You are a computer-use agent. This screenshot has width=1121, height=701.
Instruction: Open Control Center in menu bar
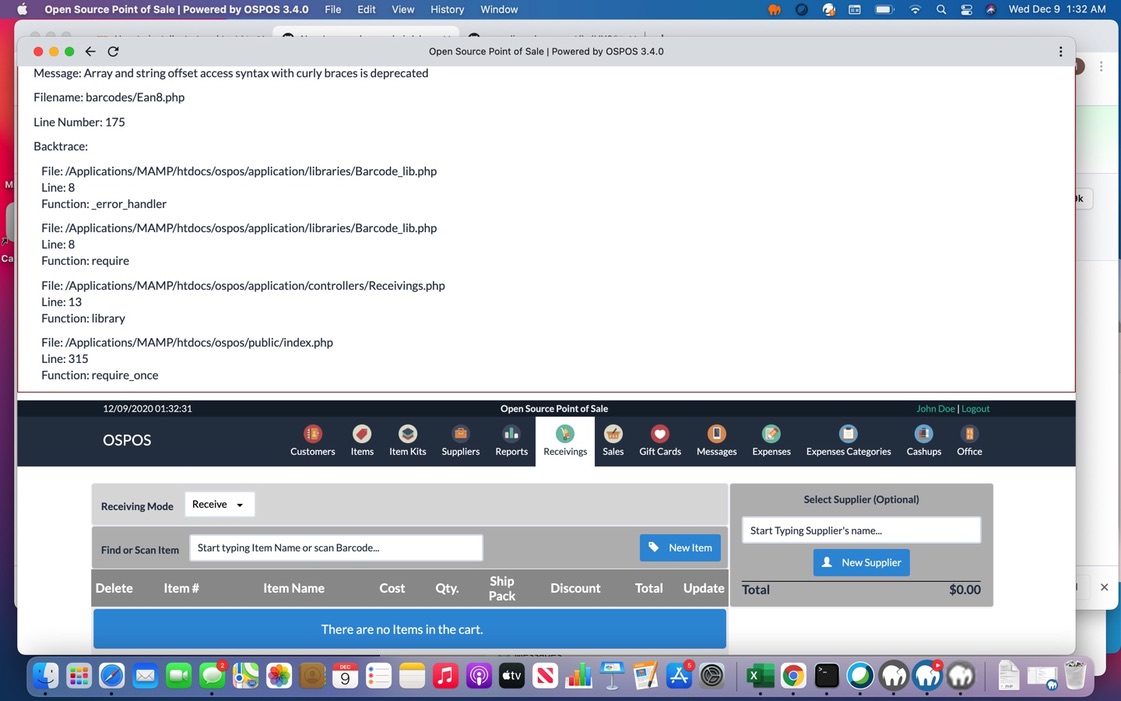pyautogui.click(x=966, y=9)
